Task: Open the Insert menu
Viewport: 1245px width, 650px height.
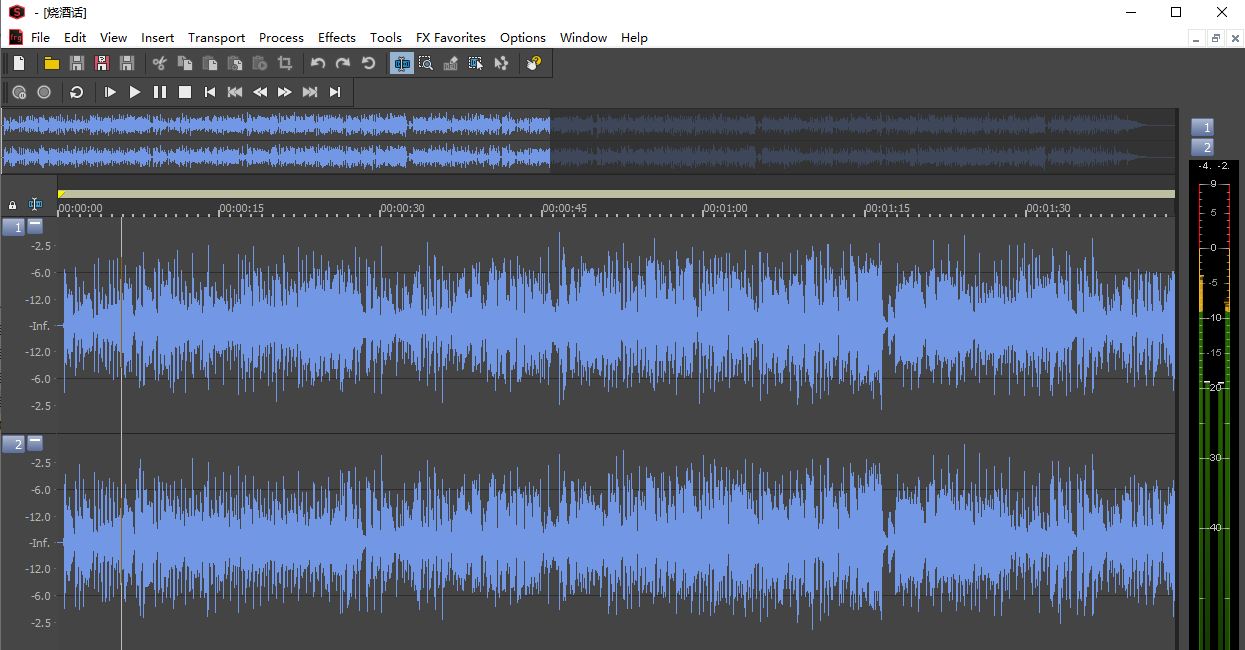Action: pyautogui.click(x=158, y=37)
